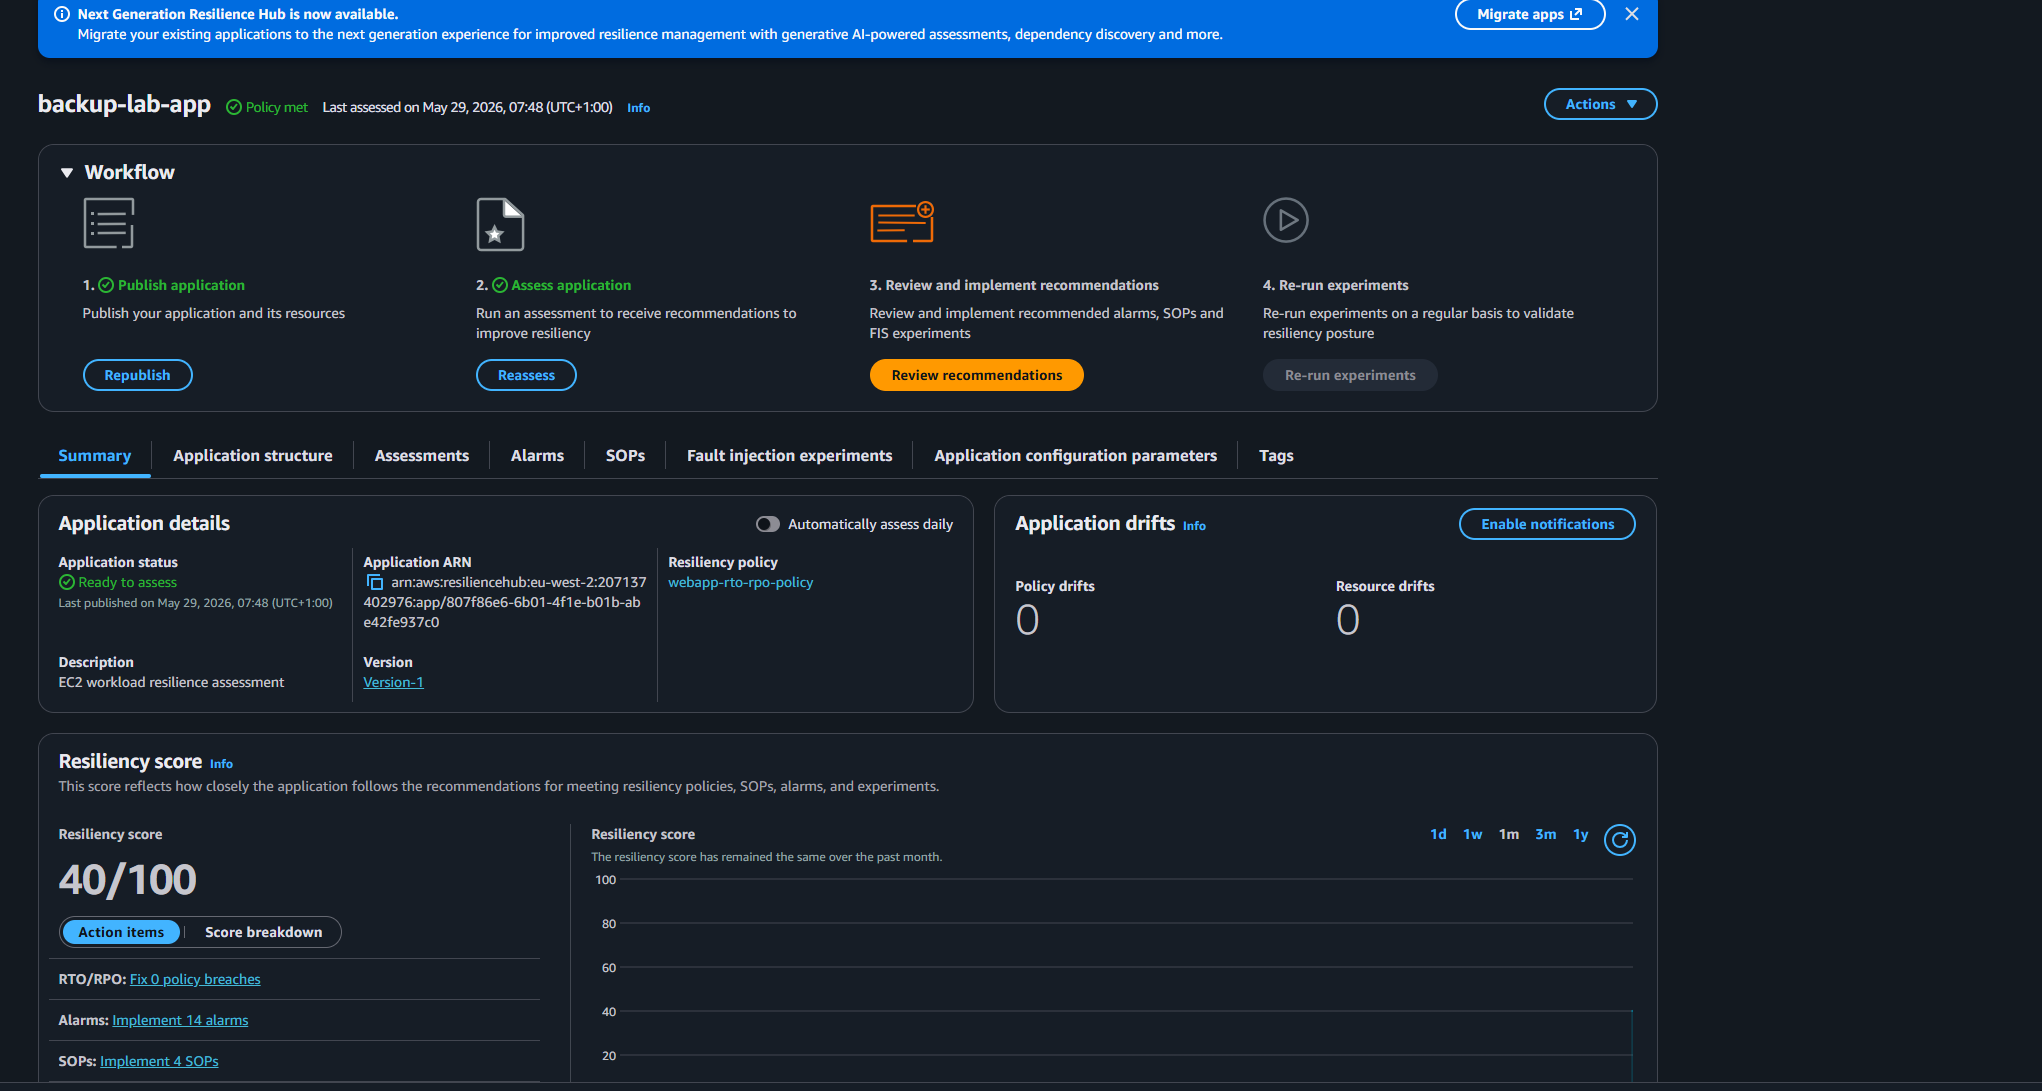
Task: Open Fix 0 policy breaches link
Action: [195, 979]
